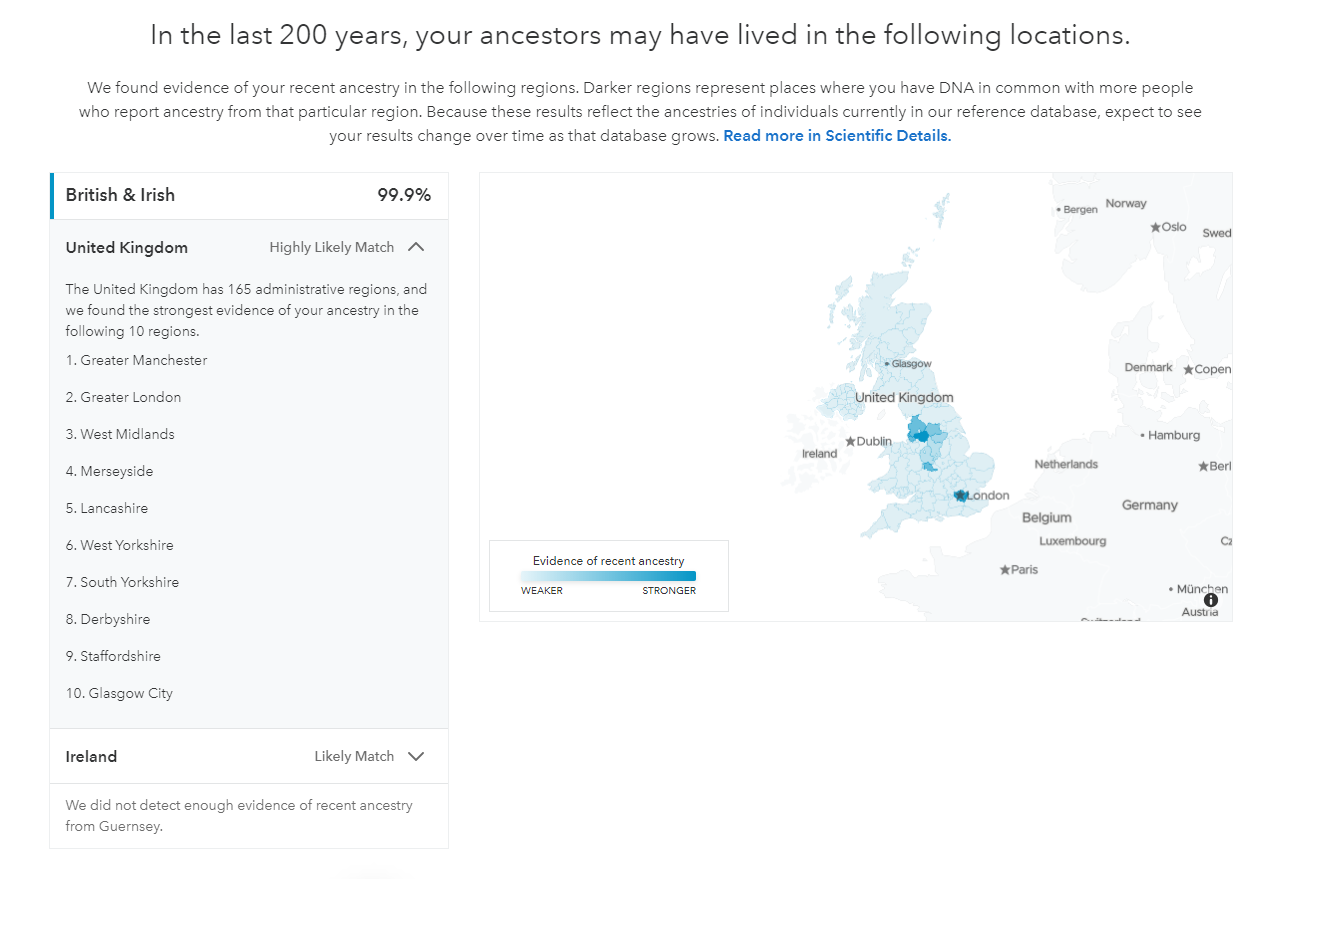Click the Dublin star marker on map

click(850, 441)
